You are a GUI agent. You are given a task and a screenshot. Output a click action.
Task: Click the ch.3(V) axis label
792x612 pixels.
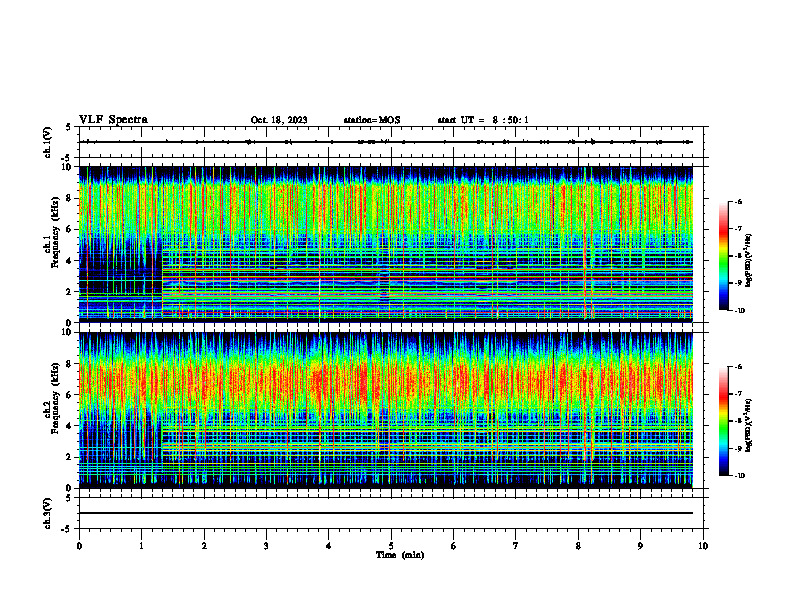tap(48, 513)
